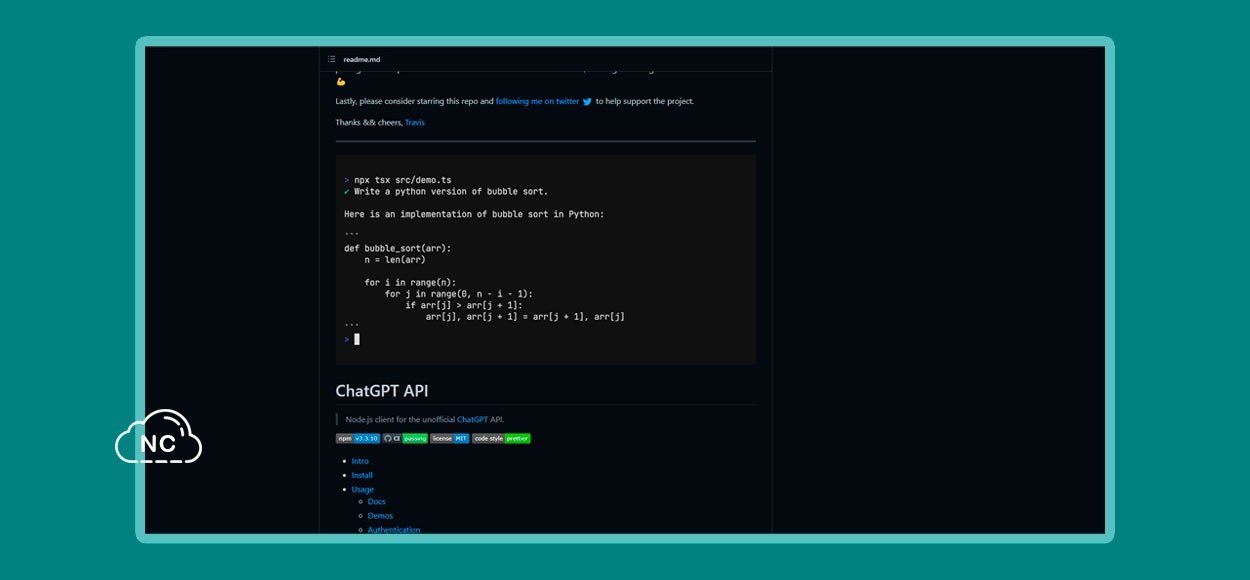Open the bubble sort terminal demo image
Image resolution: width=1250 pixels, height=580 pixels.
(546, 259)
